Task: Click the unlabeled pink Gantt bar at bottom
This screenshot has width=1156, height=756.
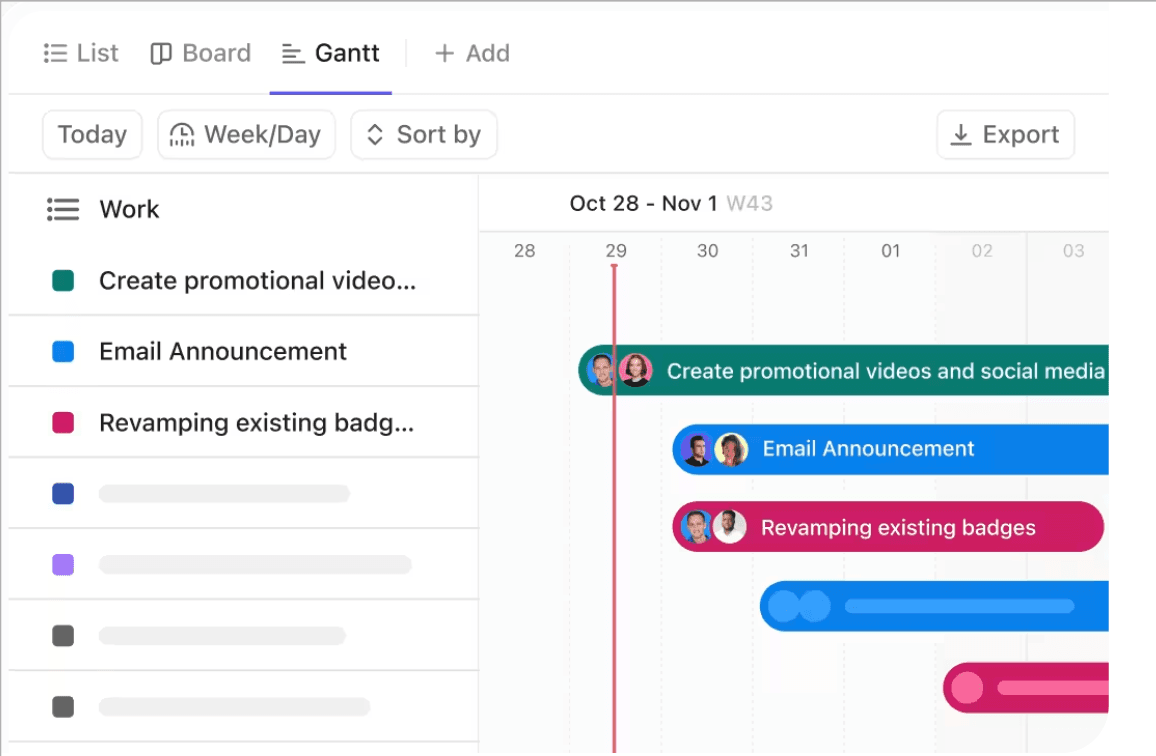Action: pyautogui.click(x=1026, y=687)
